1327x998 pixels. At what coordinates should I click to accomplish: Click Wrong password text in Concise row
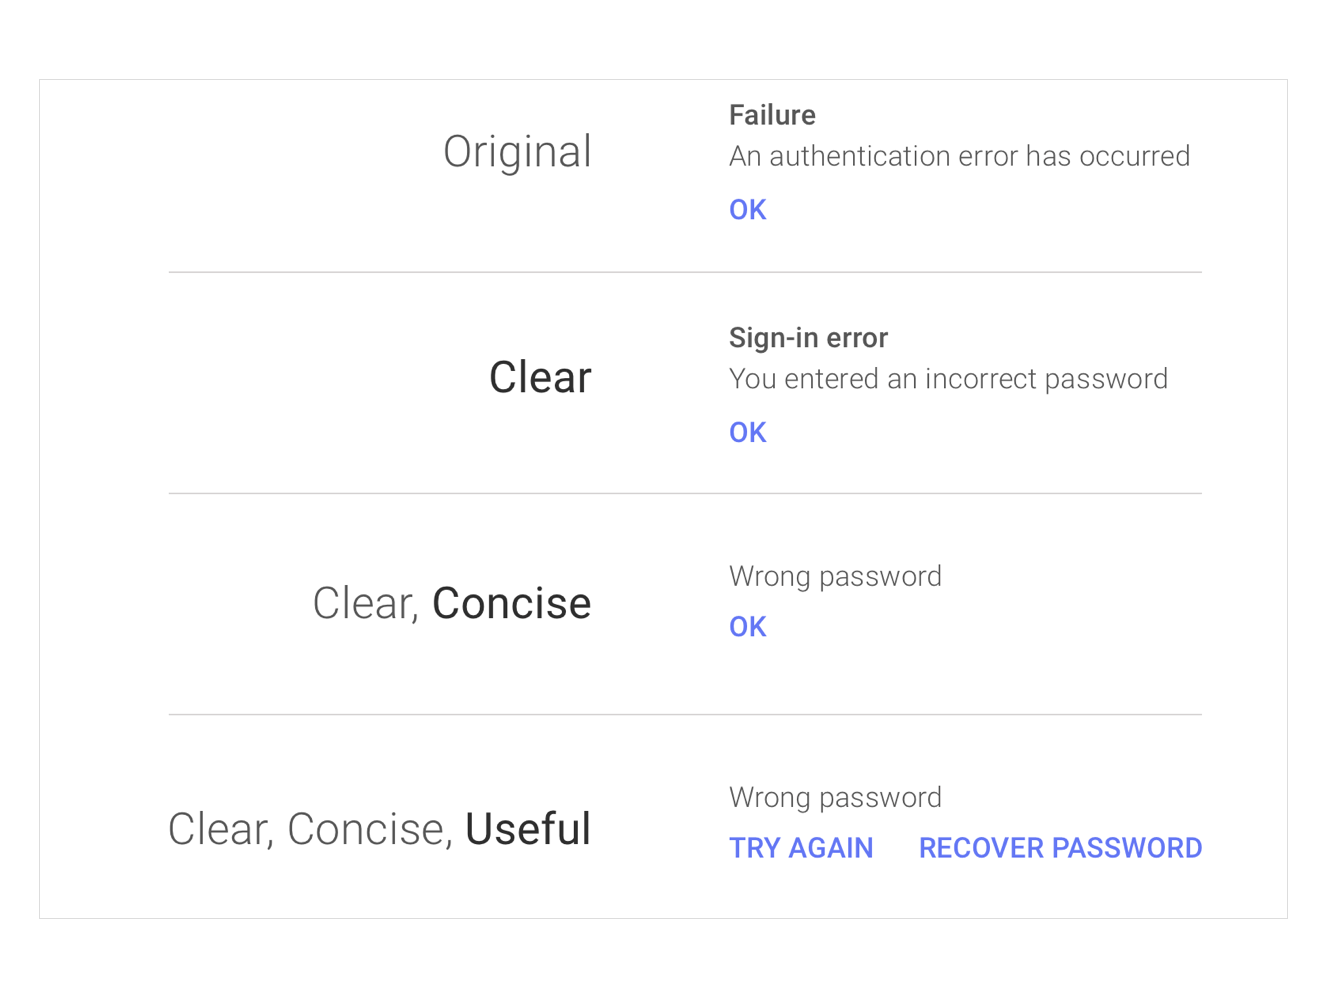point(835,577)
